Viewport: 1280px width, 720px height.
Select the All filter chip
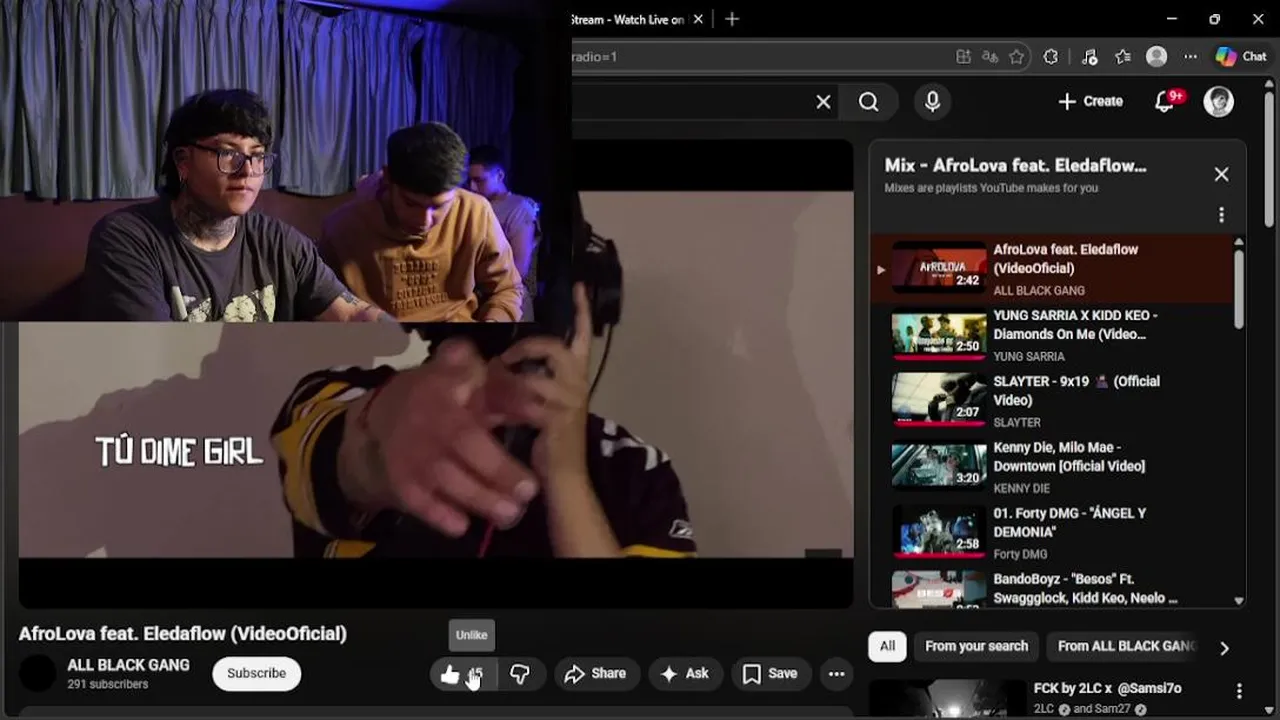[x=887, y=646]
